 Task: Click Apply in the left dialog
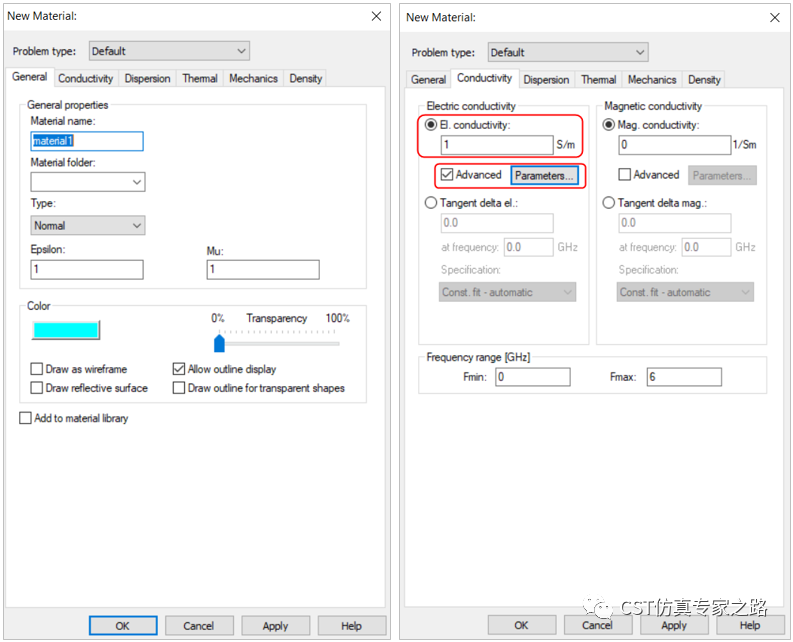coord(275,625)
